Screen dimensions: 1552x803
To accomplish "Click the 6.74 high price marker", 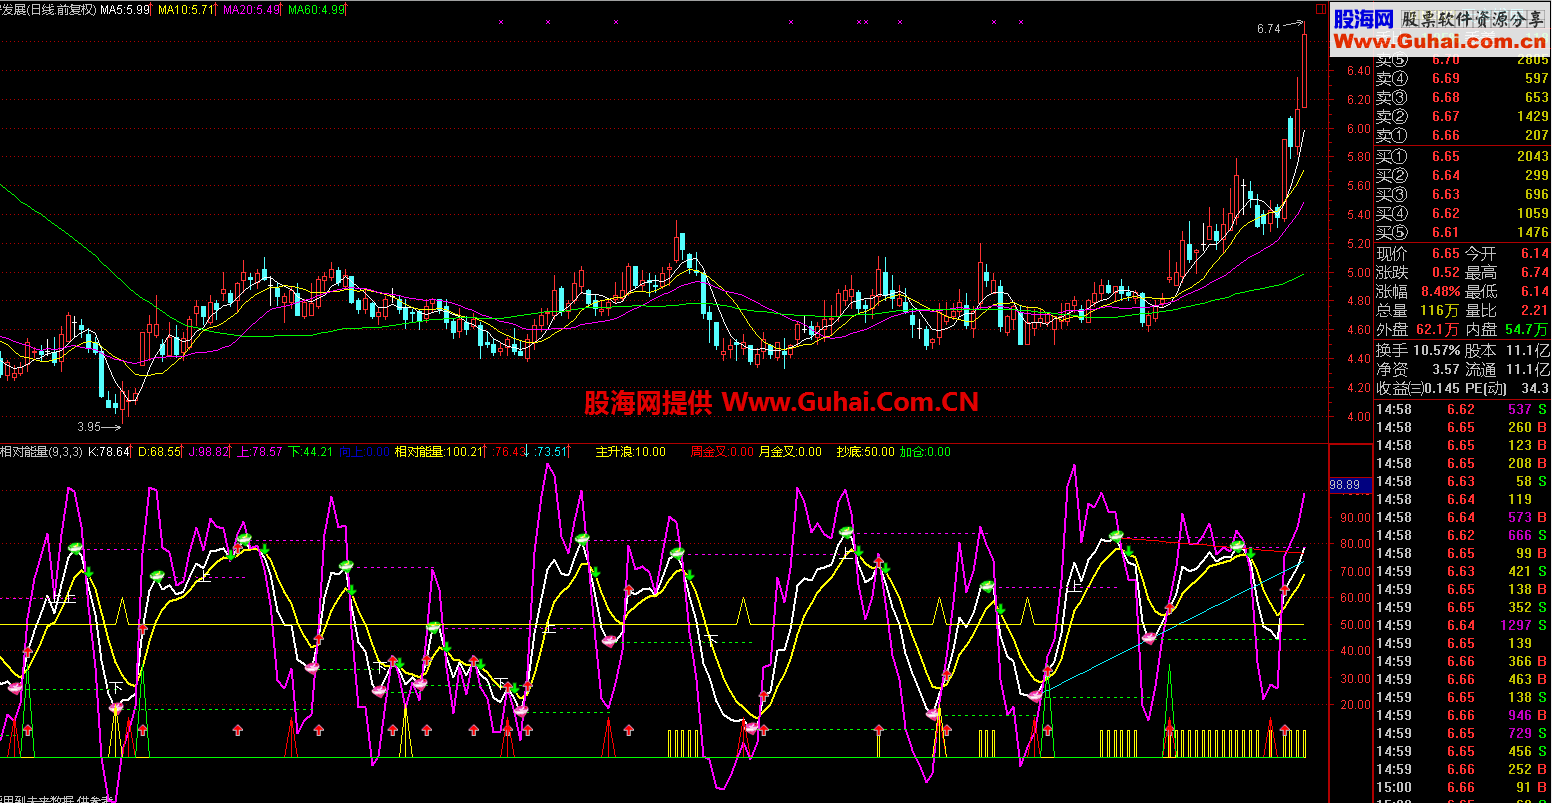I will [1268, 29].
